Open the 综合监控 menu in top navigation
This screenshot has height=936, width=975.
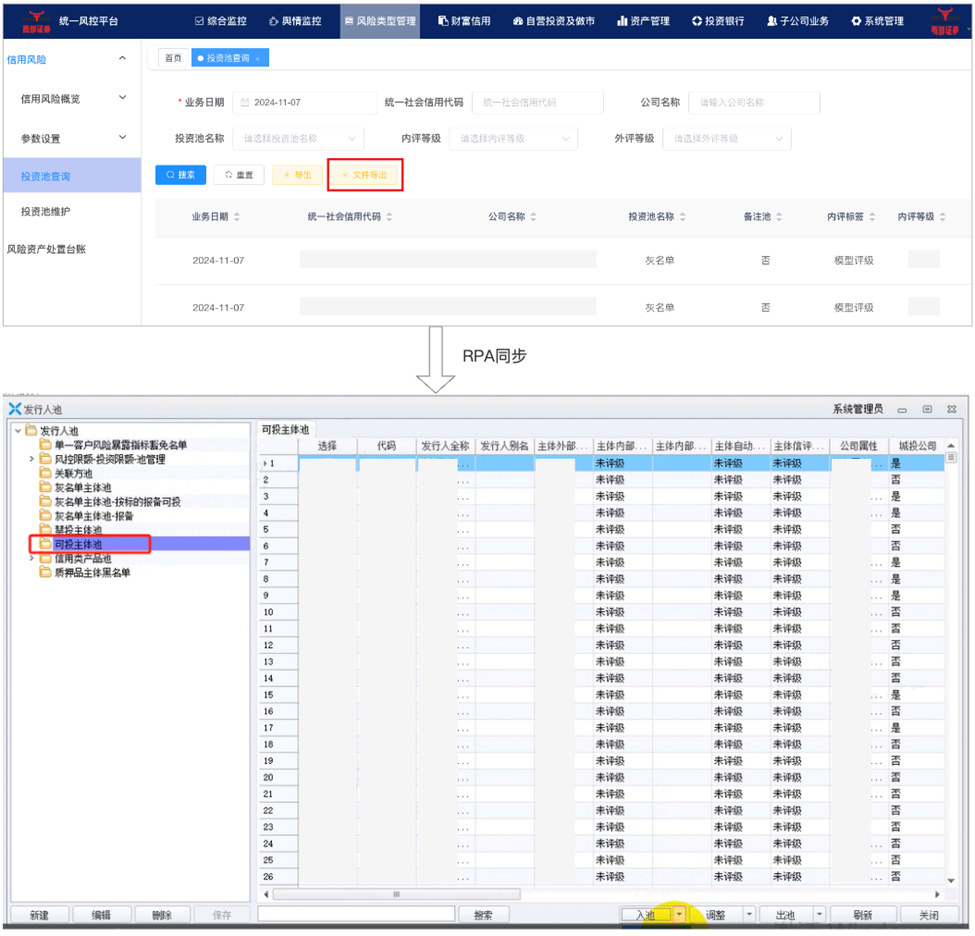click(220, 21)
